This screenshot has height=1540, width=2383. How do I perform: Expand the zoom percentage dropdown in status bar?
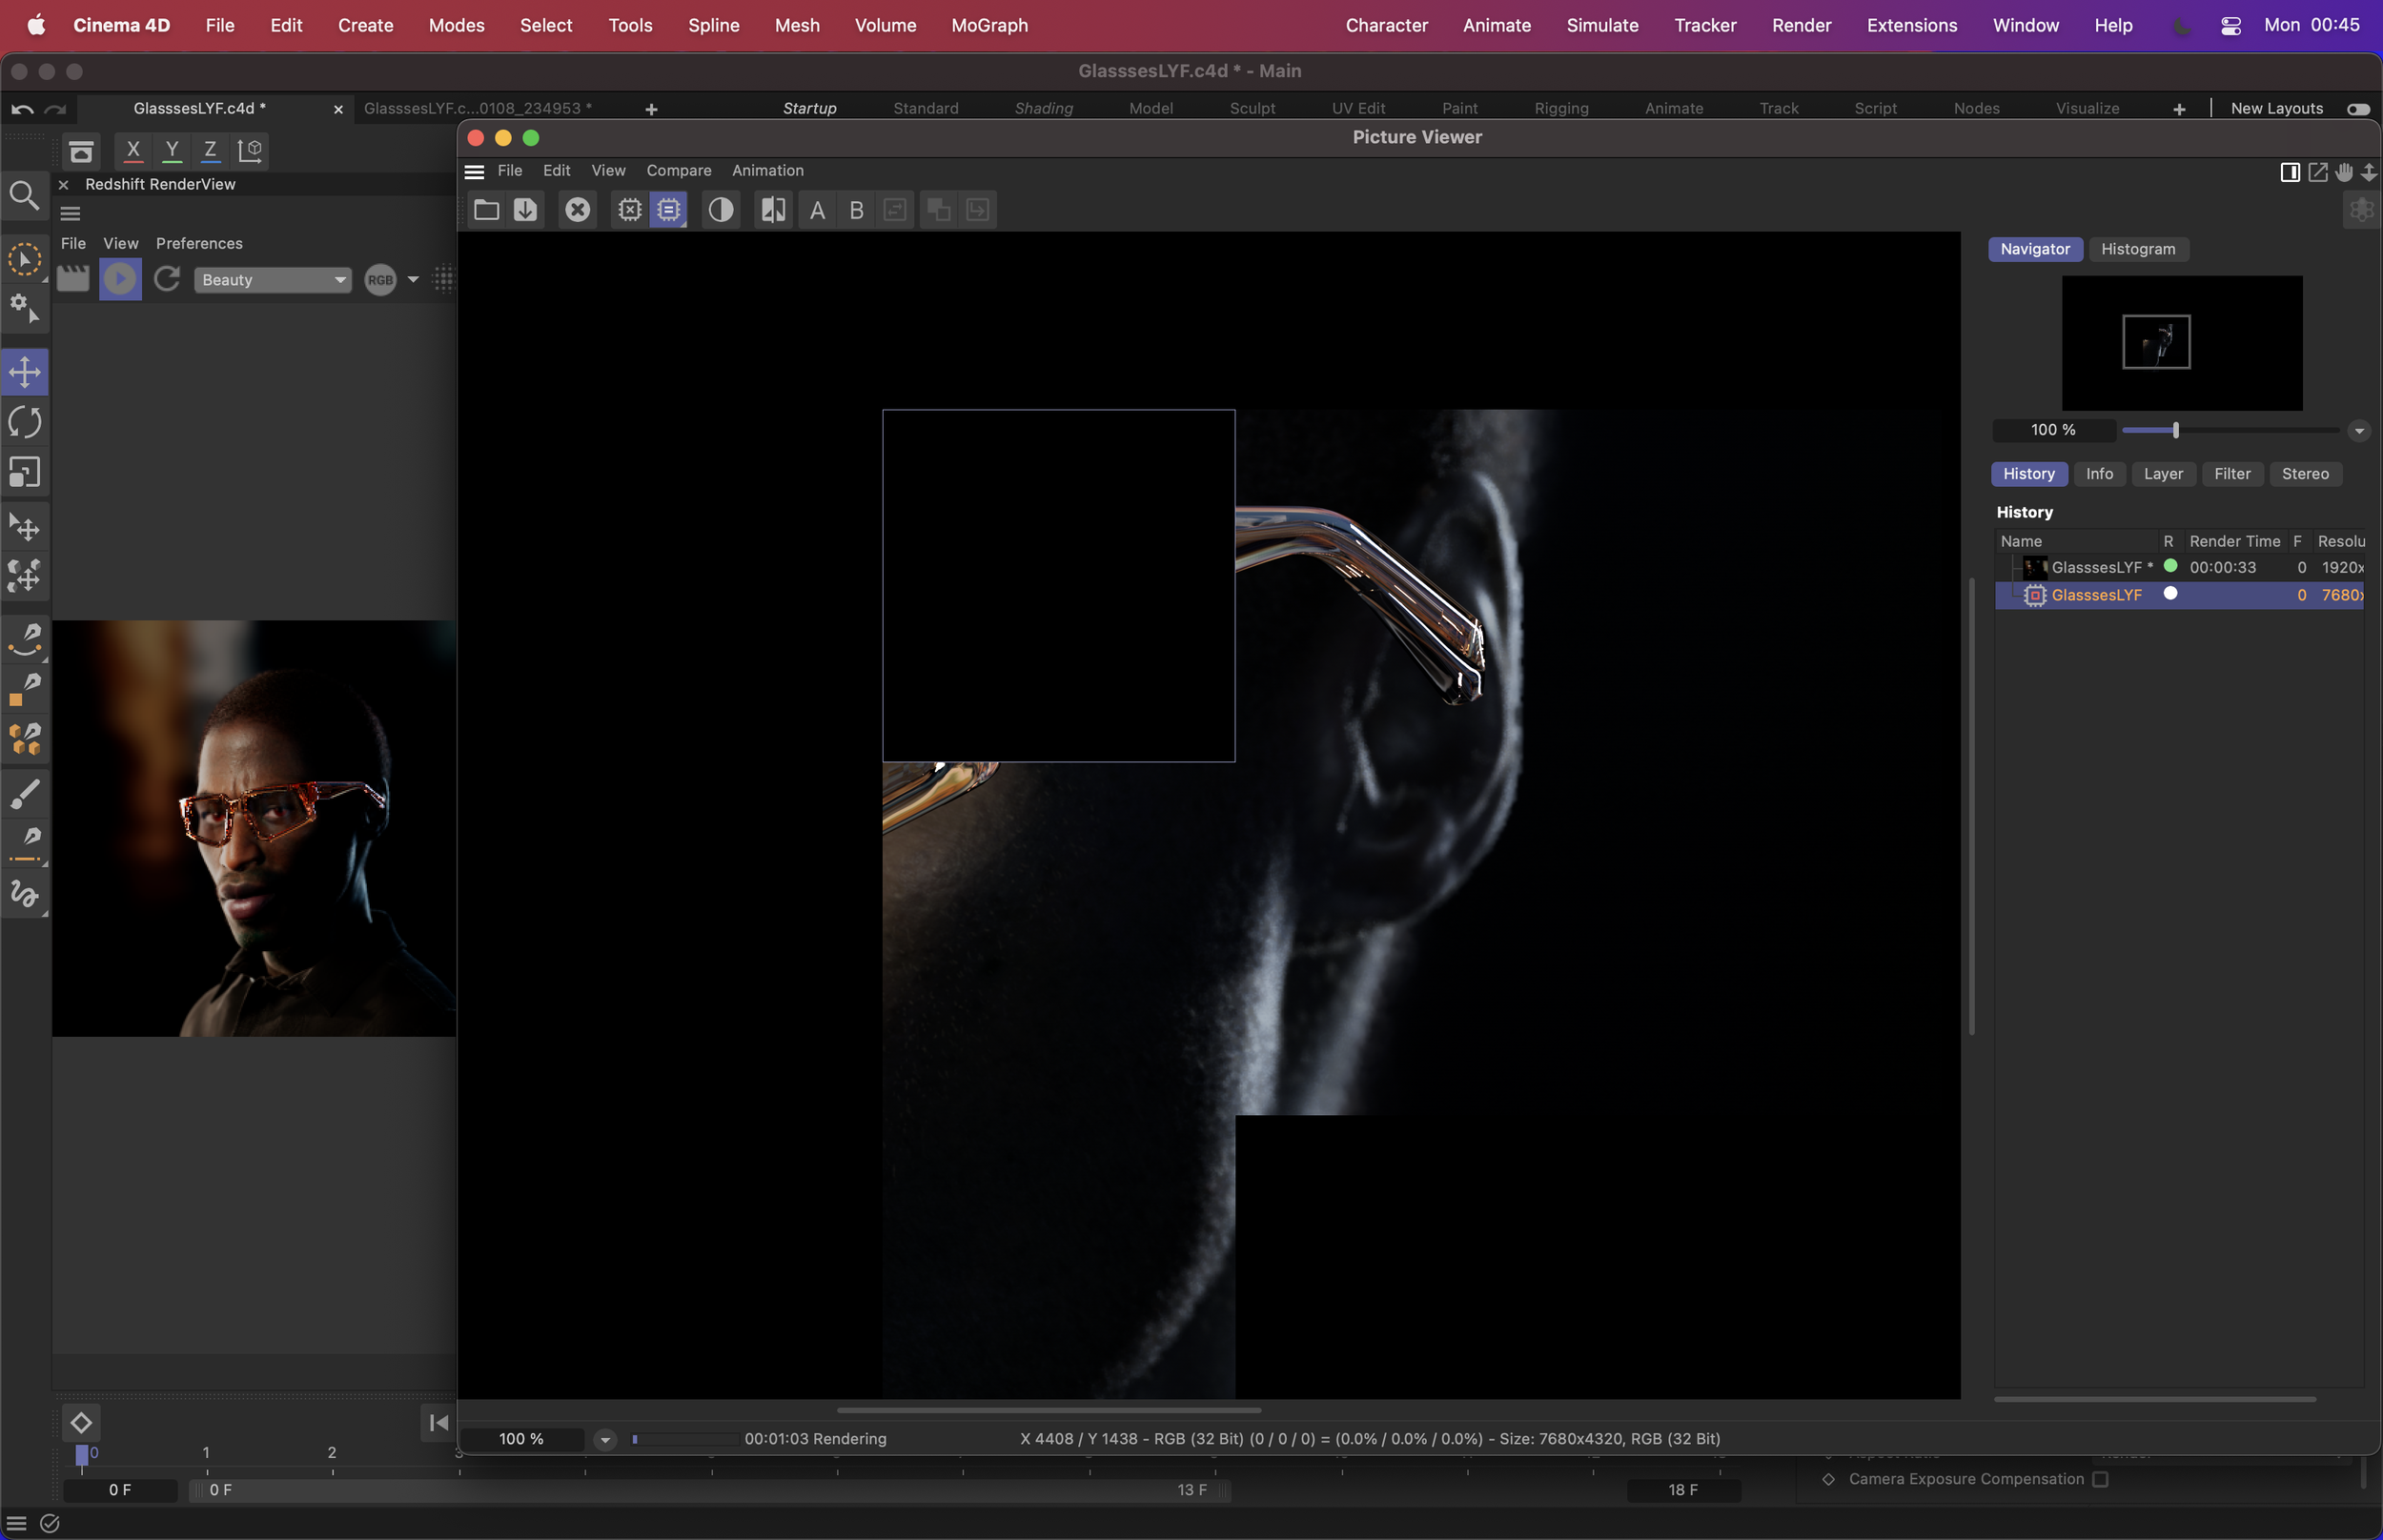605,1439
